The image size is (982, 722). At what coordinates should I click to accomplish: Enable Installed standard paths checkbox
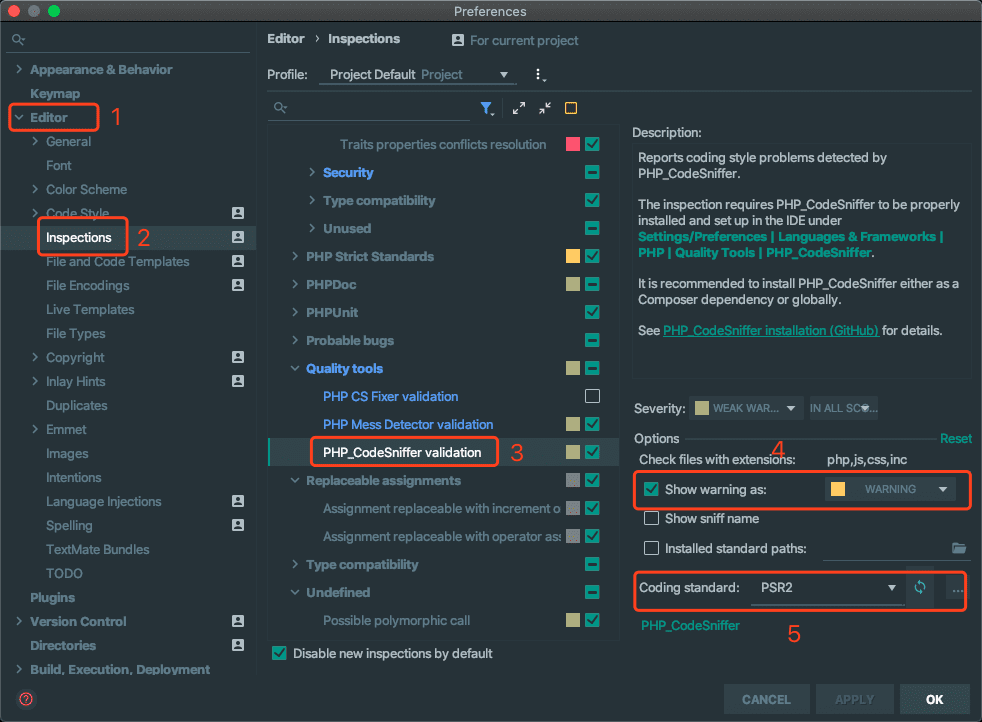tap(651, 548)
